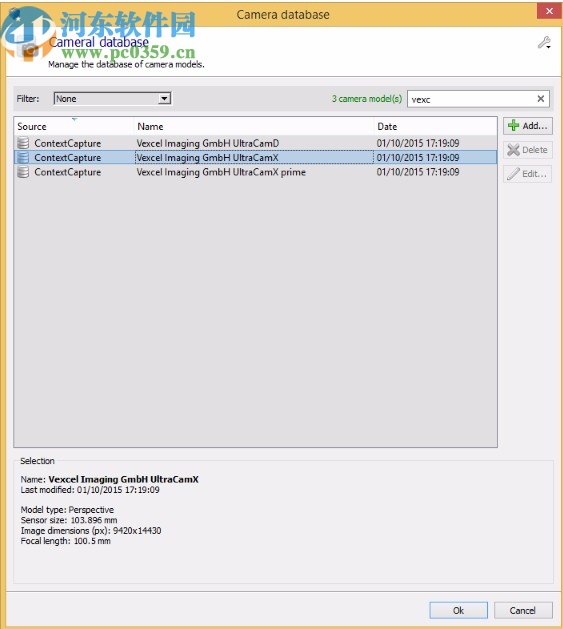Select Vexcel Imaging GmbH UltraCamD row name

point(207,143)
